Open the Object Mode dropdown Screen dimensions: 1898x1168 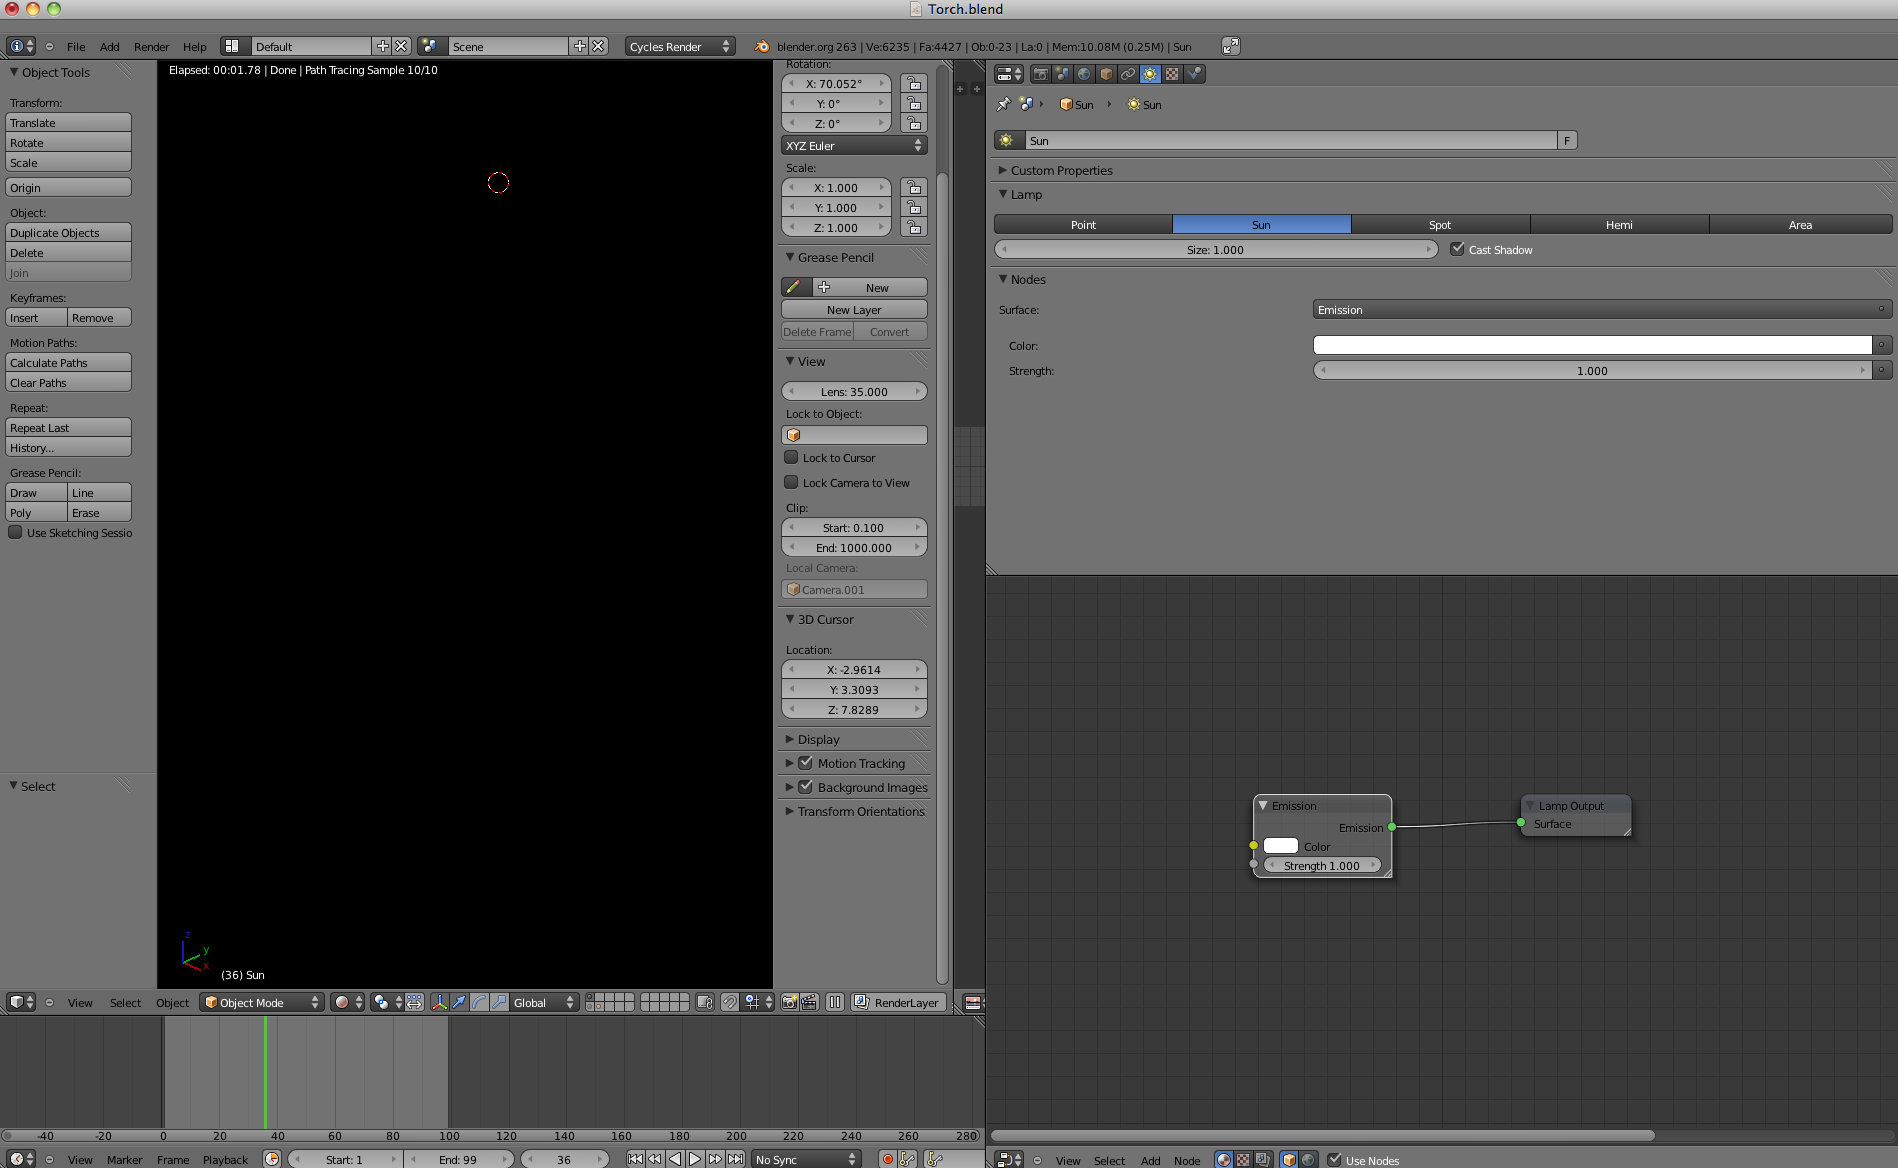coord(262,1002)
